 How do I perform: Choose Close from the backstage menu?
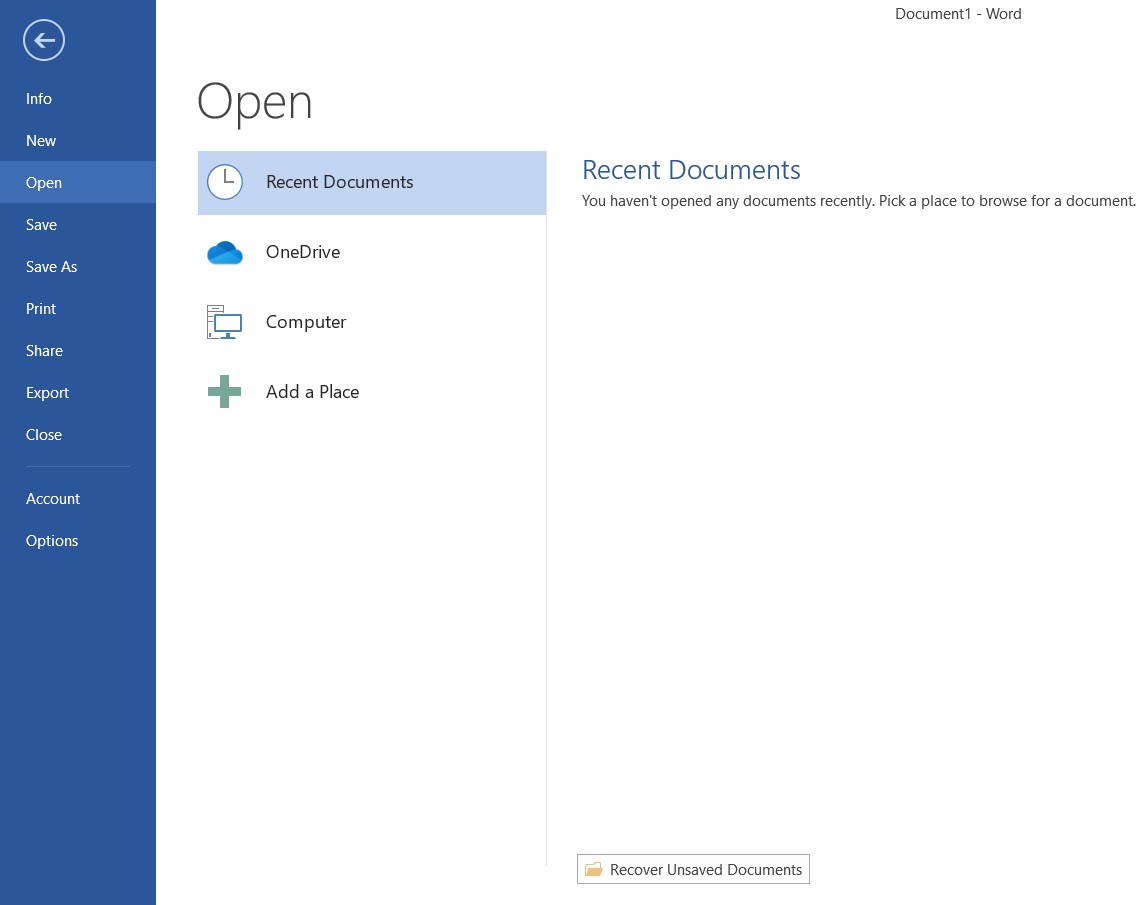[44, 435]
